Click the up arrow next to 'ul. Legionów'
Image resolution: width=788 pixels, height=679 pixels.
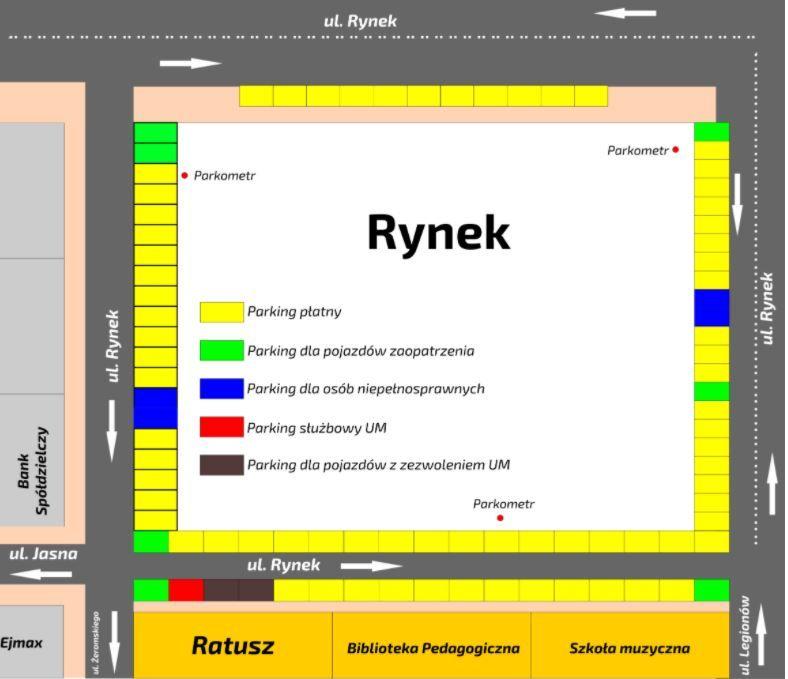[761, 635]
